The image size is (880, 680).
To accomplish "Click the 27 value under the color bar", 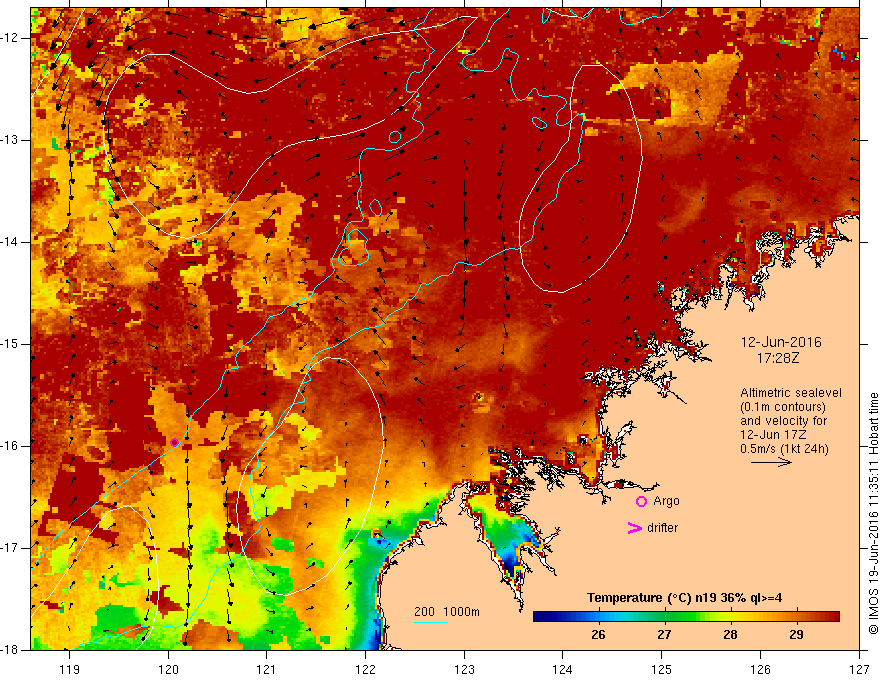I will tap(664, 635).
